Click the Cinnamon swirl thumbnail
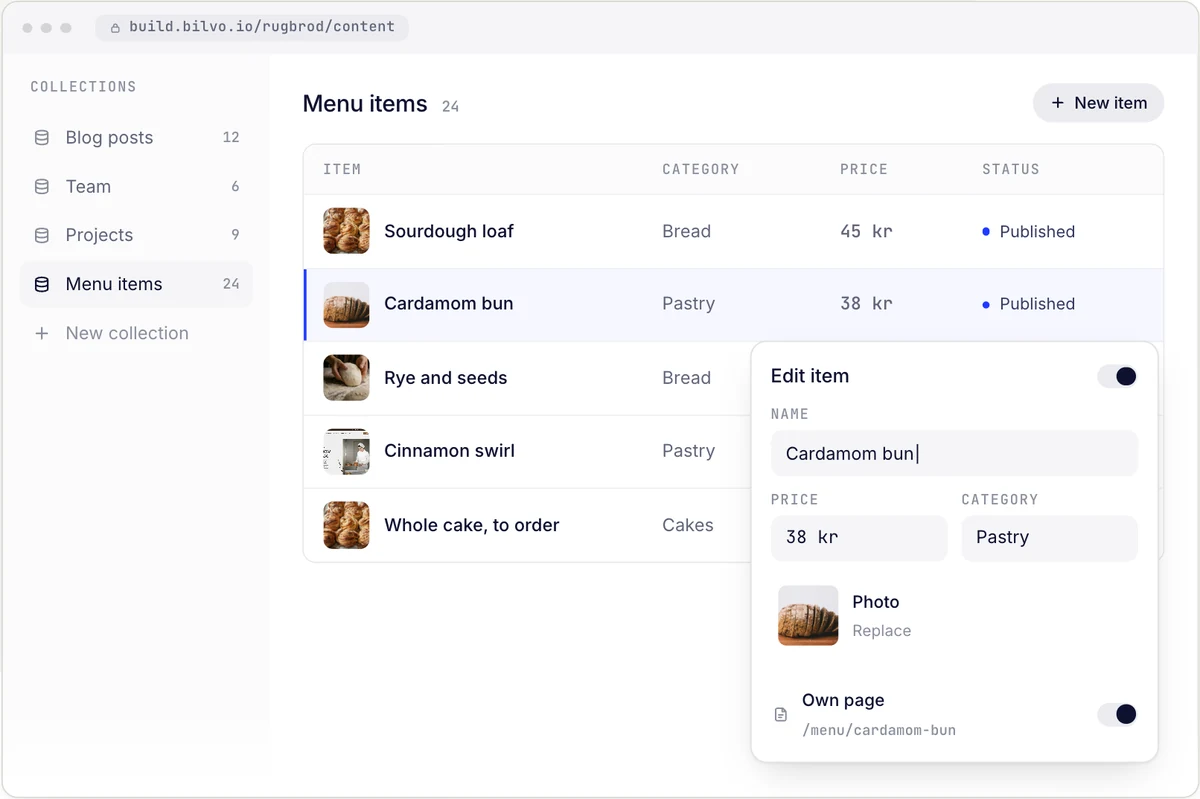The height and width of the screenshot is (799, 1200). [x=346, y=452]
